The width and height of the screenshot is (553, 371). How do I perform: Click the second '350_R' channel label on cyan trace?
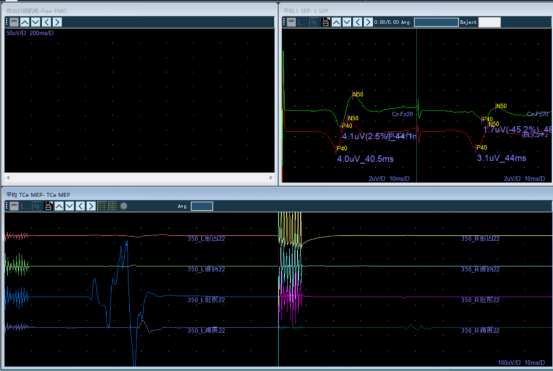[480, 269]
